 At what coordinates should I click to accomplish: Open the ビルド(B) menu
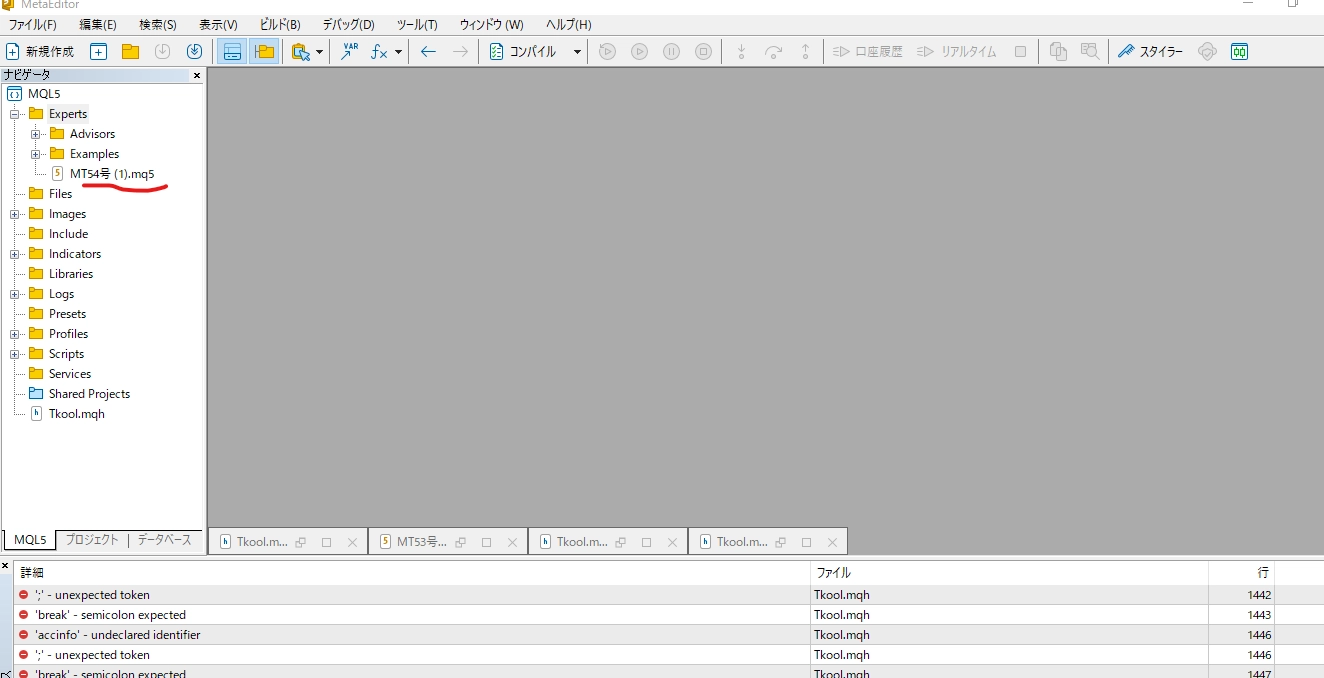tap(279, 24)
